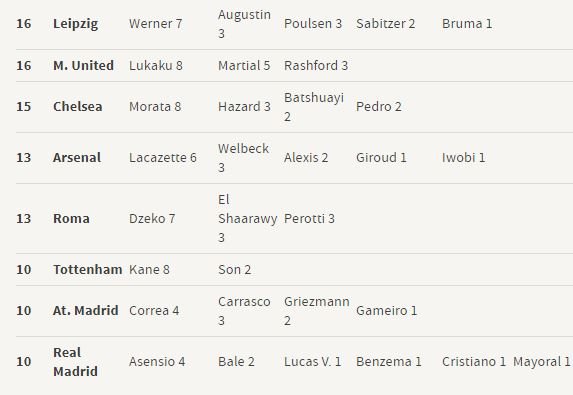Click the Morata 8 entry
Image resolution: width=573 pixels, height=395 pixels.
(x=155, y=106)
